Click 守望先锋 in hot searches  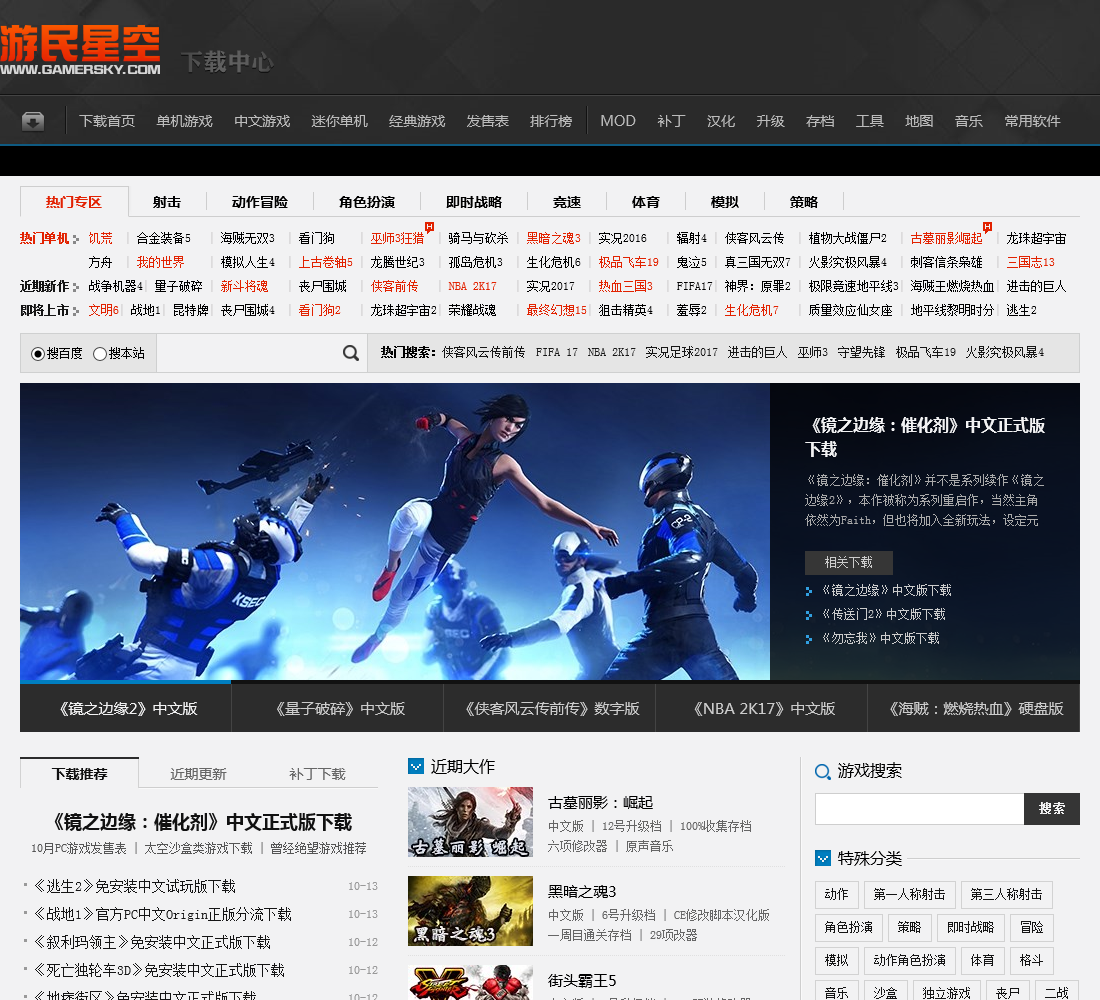click(861, 352)
